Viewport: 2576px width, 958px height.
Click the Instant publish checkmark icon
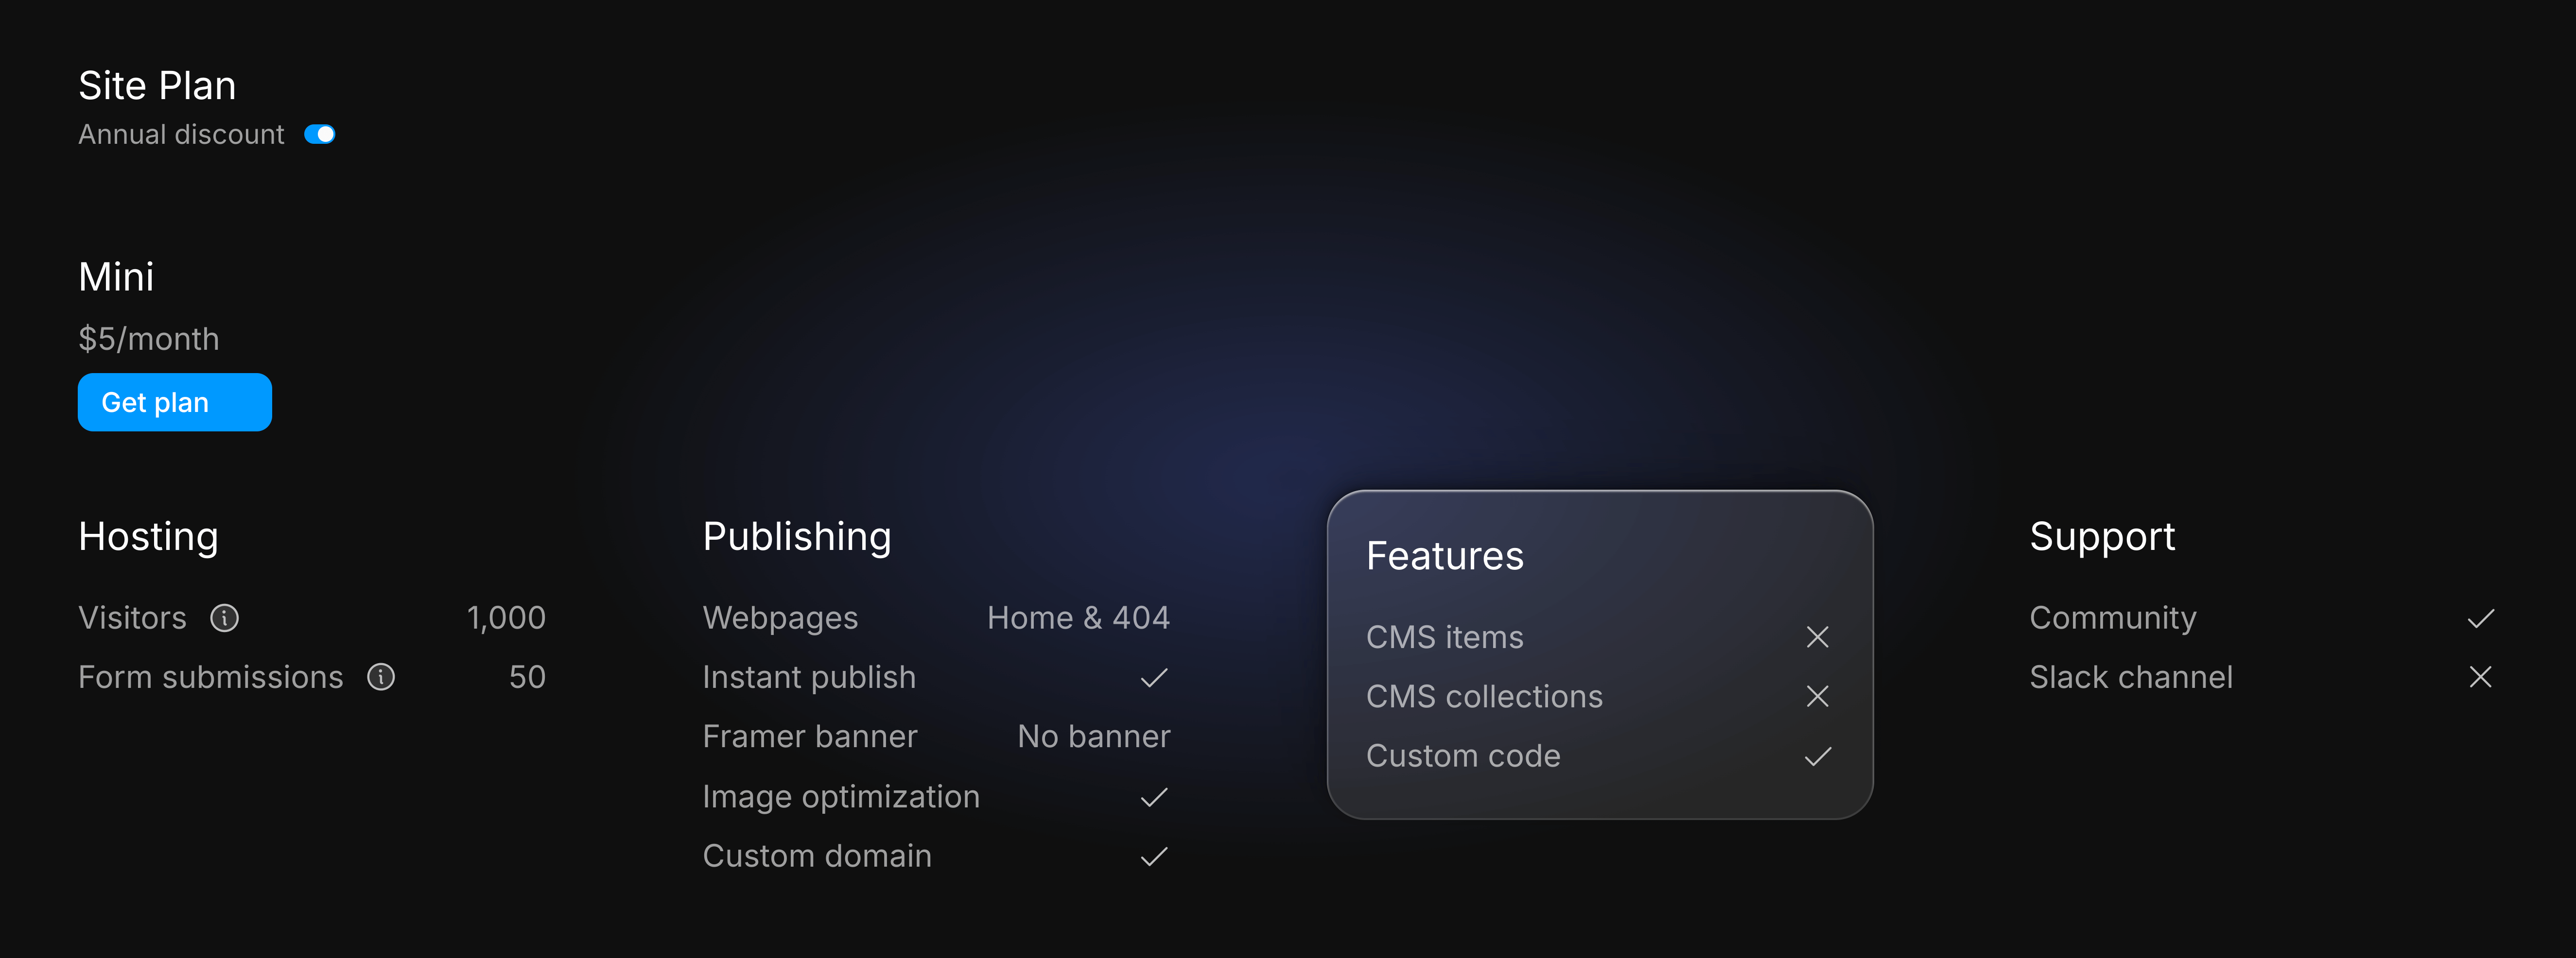point(1155,677)
